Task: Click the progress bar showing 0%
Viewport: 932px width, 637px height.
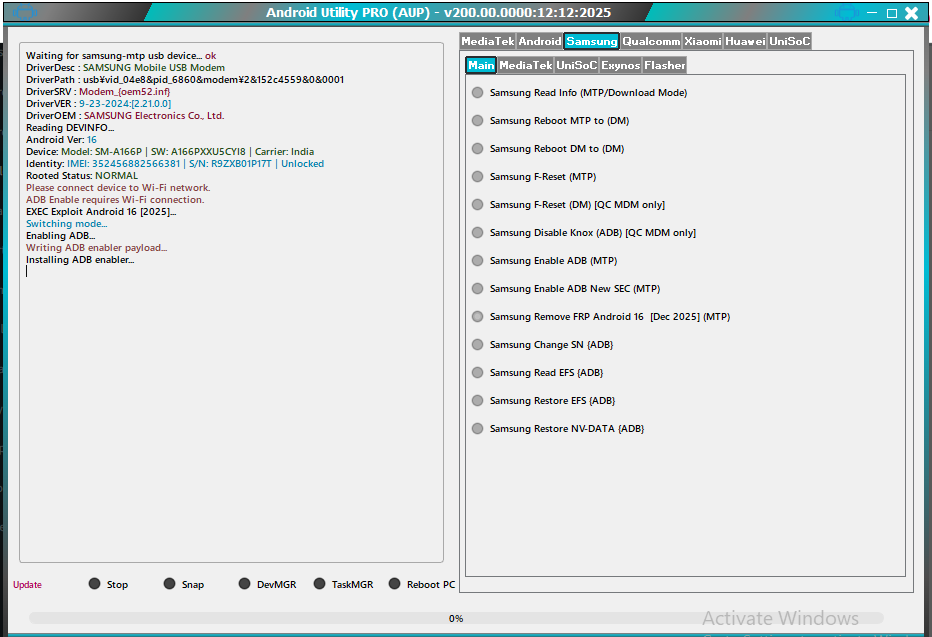Action: (456, 618)
